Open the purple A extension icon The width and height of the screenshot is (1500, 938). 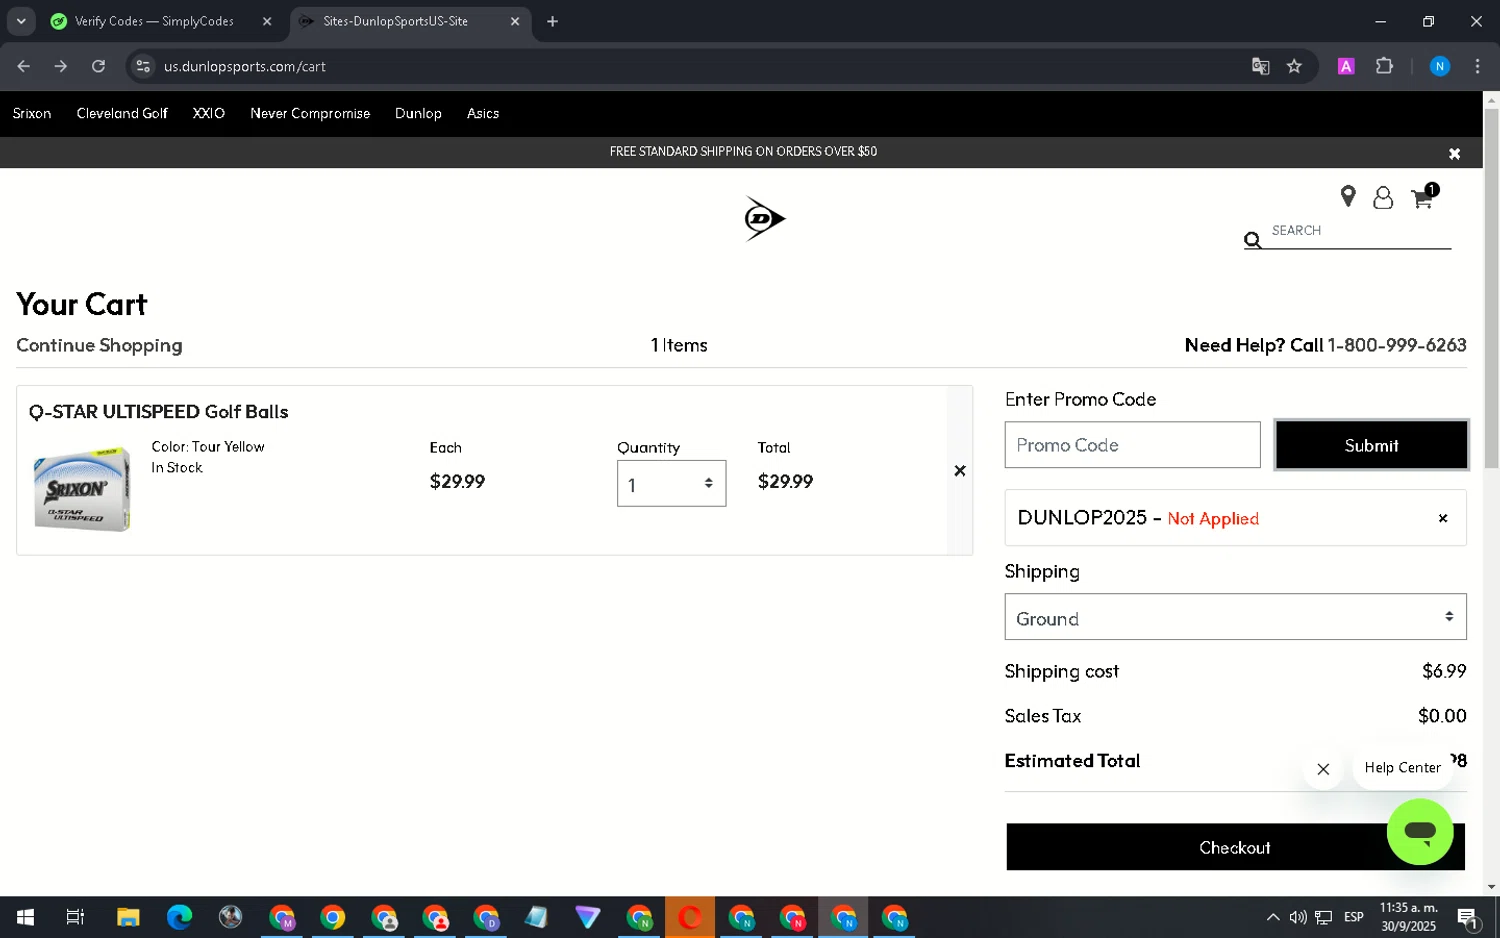click(x=1346, y=66)
